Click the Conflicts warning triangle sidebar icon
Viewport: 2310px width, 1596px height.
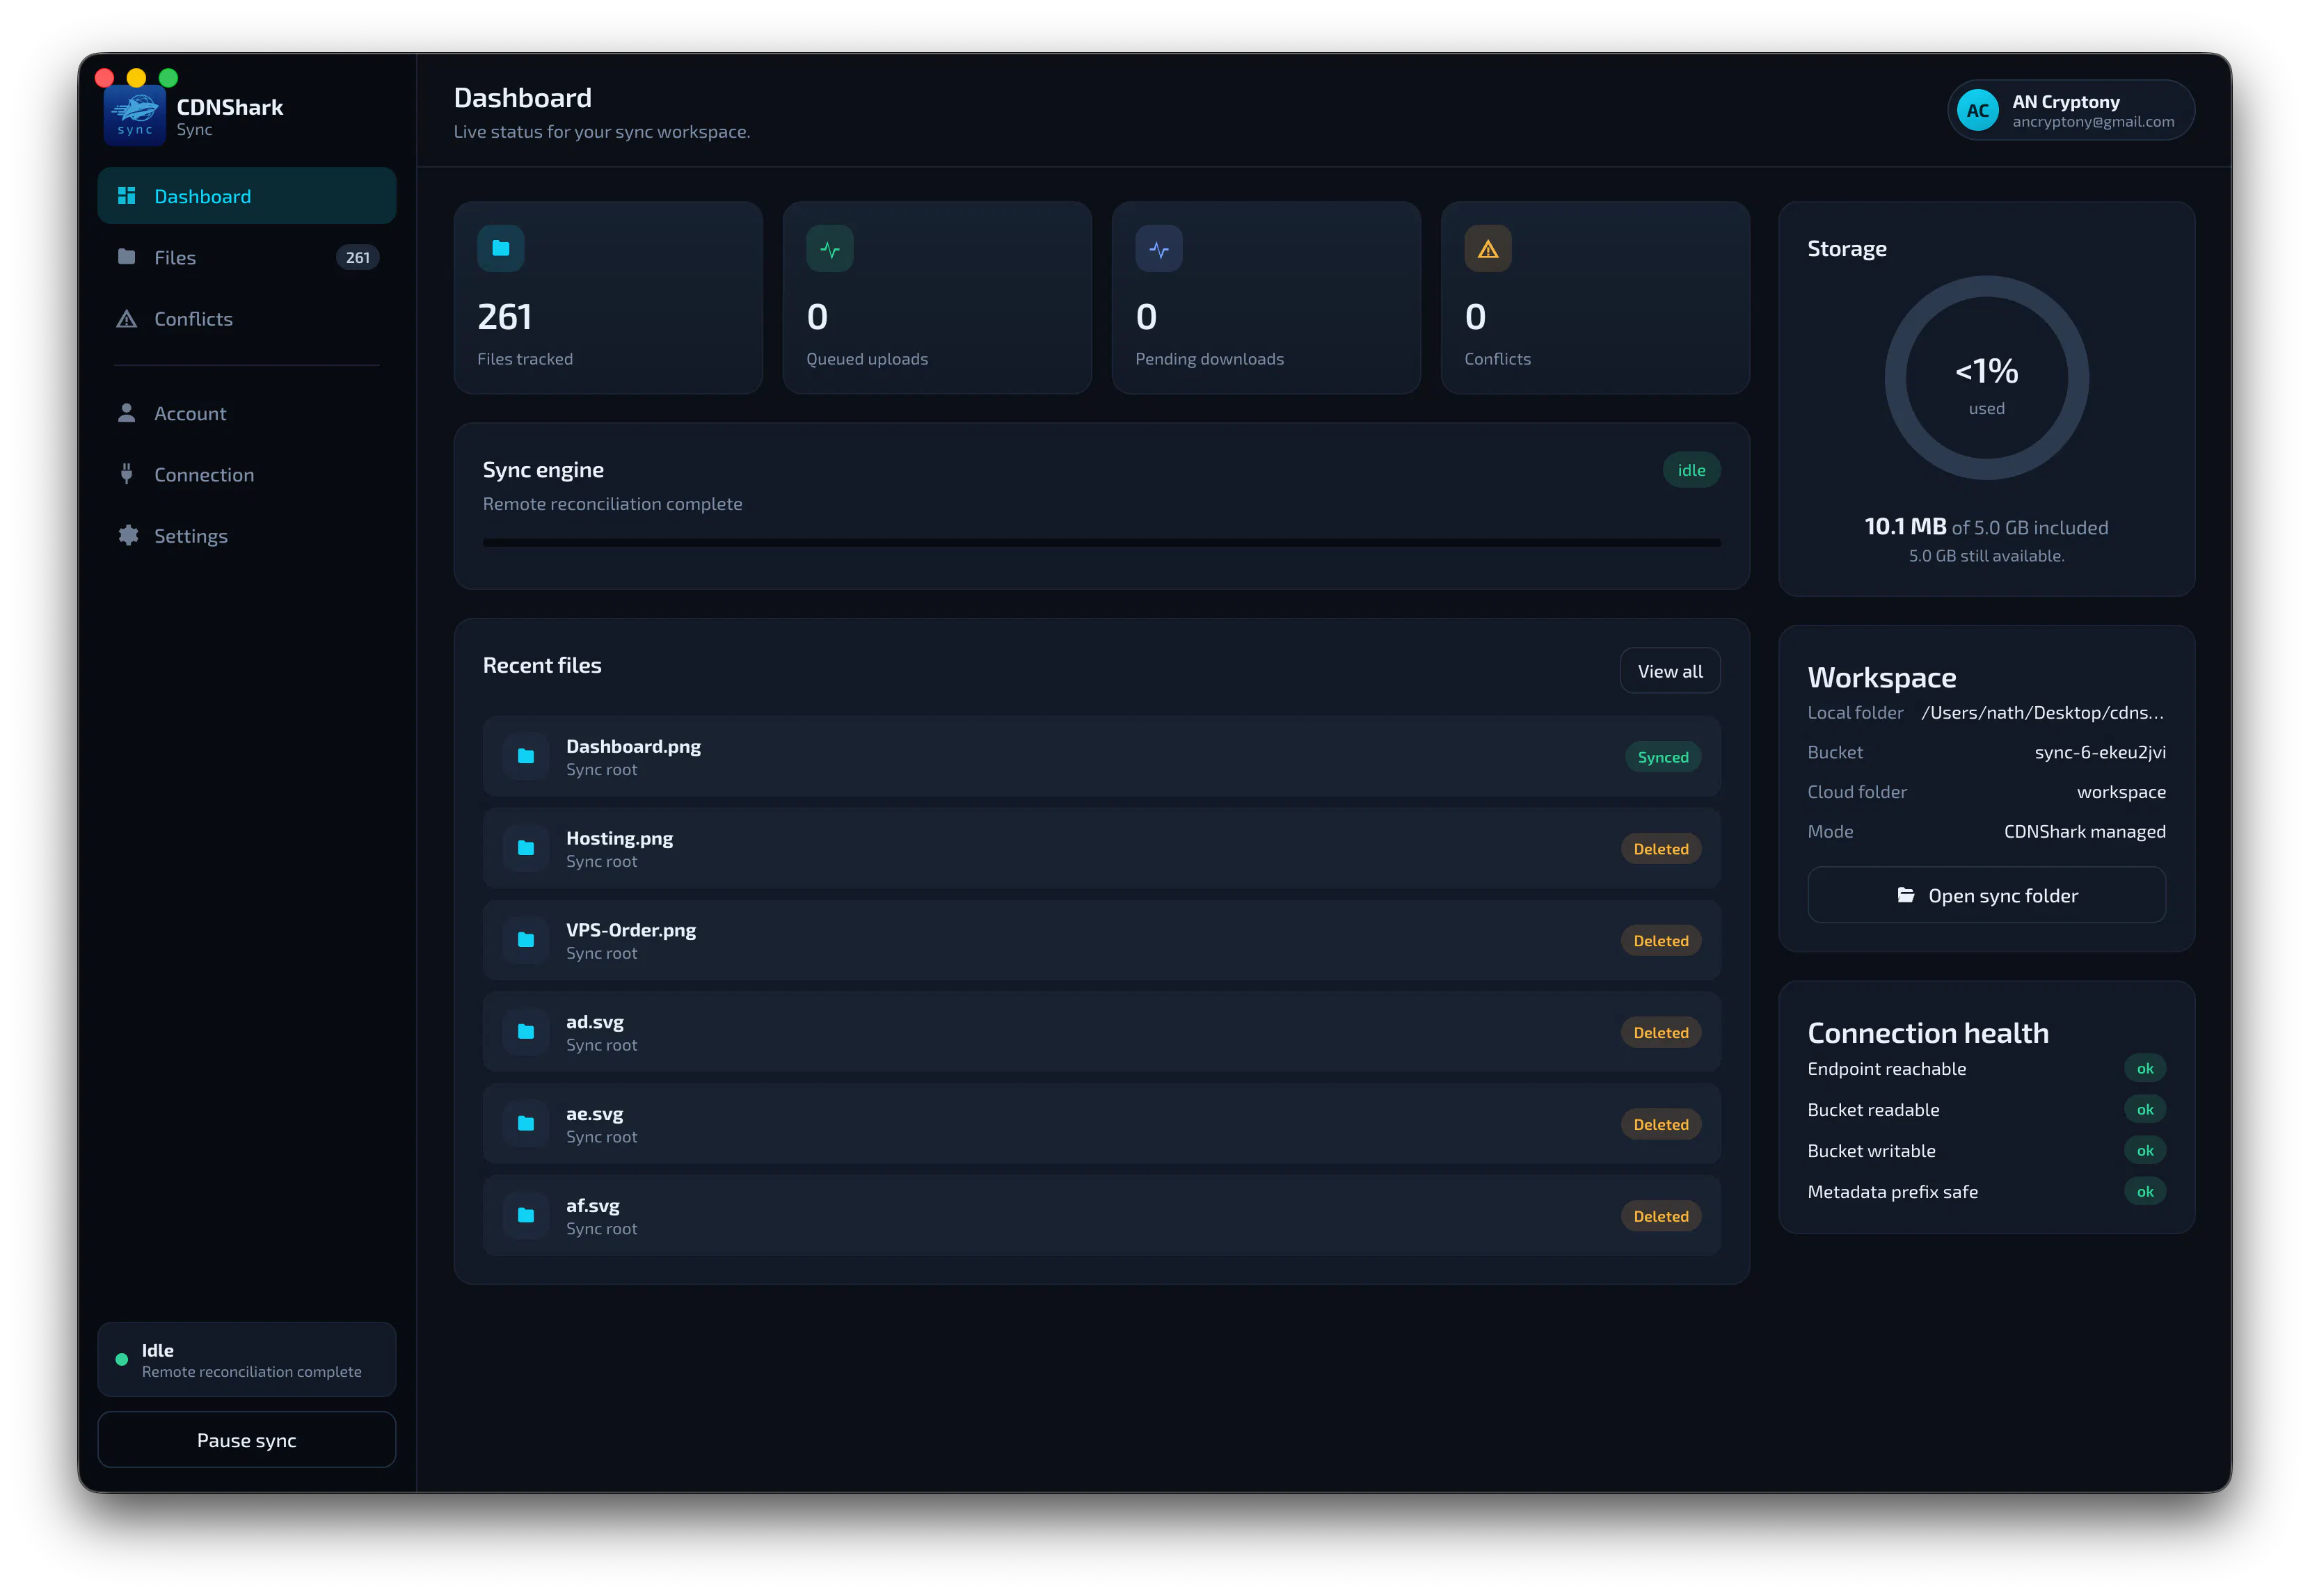click(x=127, y=319)
